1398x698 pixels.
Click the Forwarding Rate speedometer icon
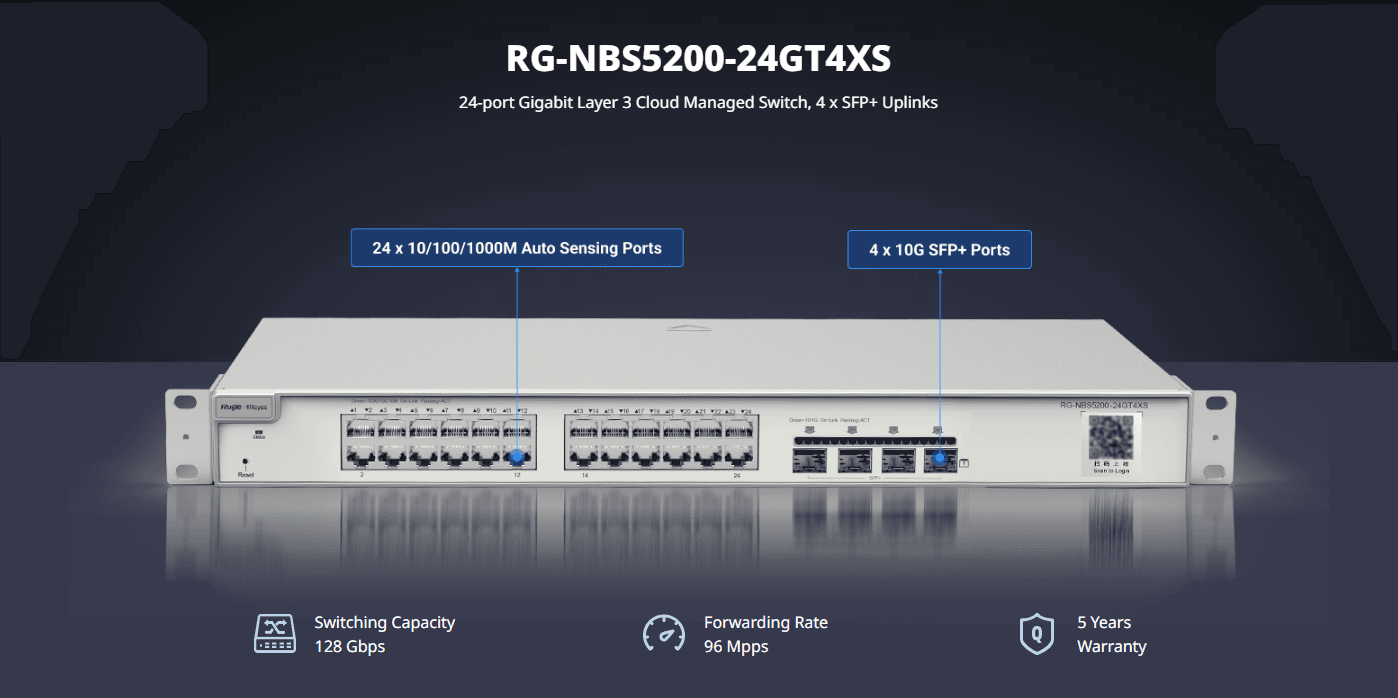[x=664, y=634]
